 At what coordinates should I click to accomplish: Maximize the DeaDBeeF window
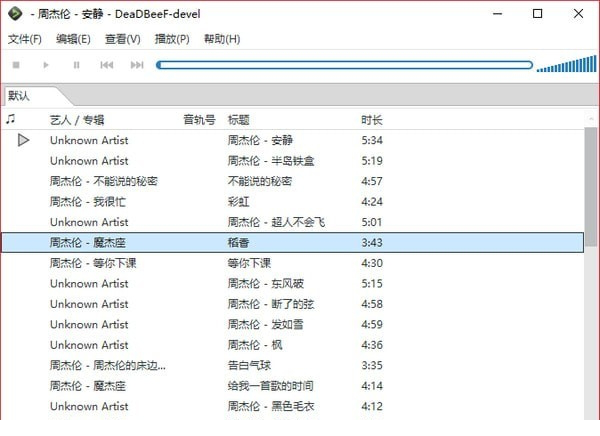tap(537, 14)
